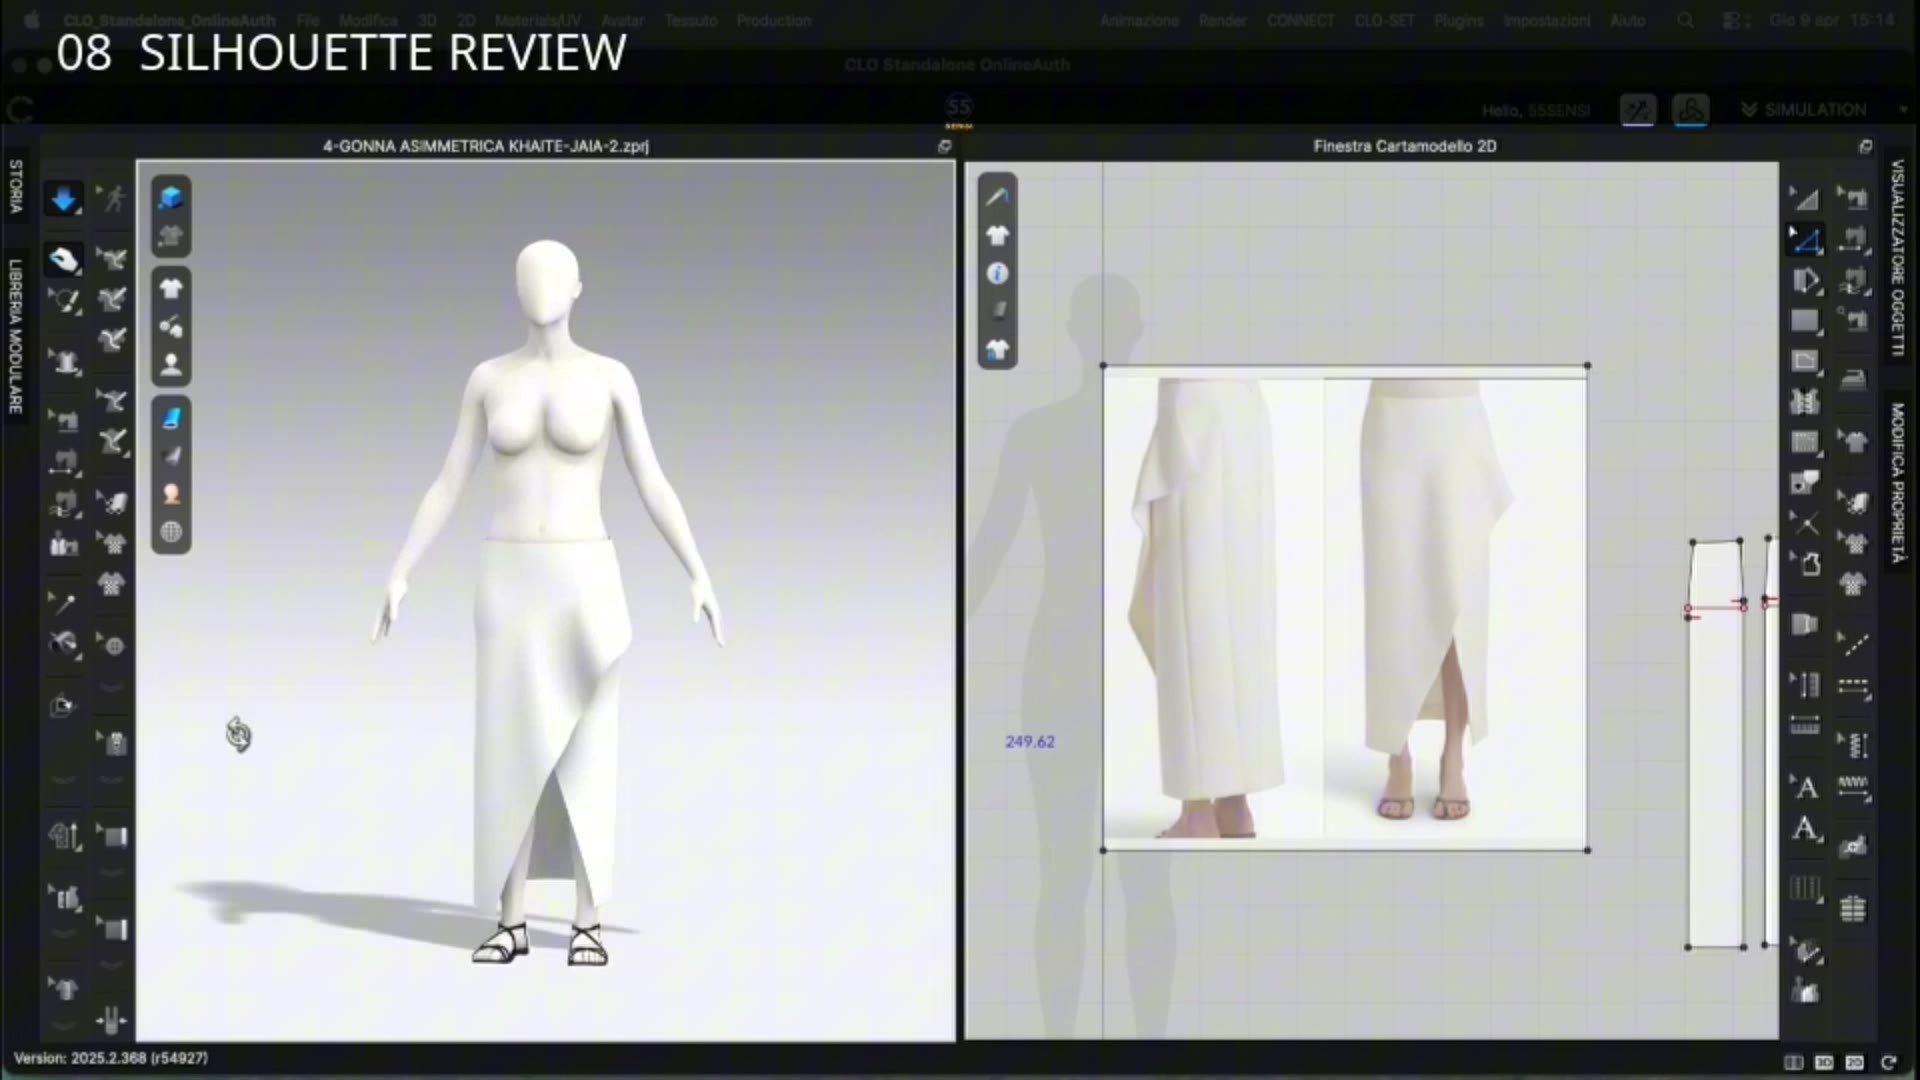Open the Impostazioni menu
The width and height of the screenshot is (1920, 1080).
click(1546, 20)
